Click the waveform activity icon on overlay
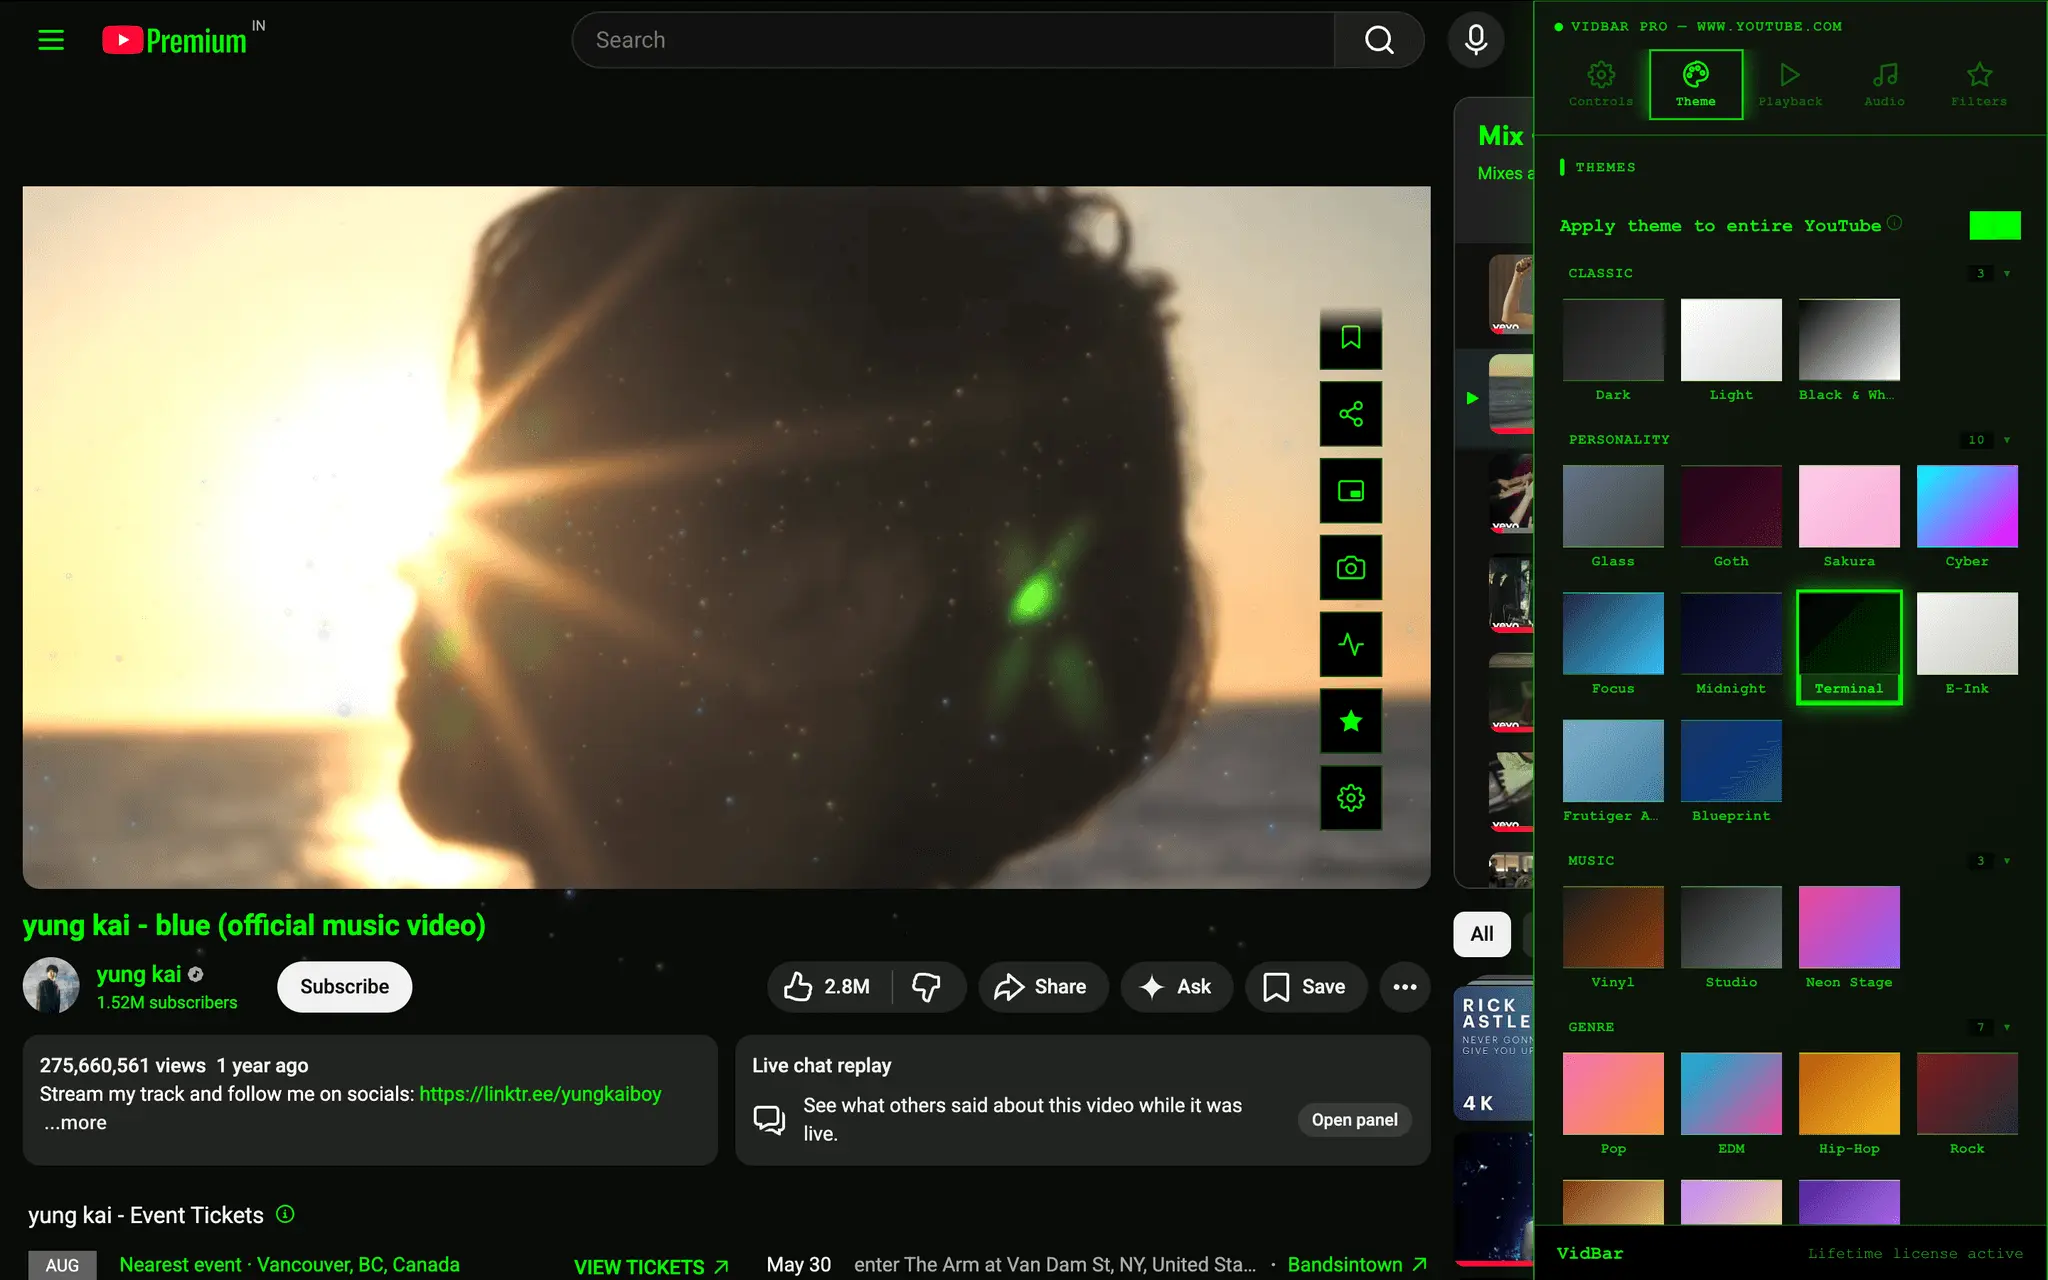The width and height of the screenshot is (2048, 1280). 1351,645
